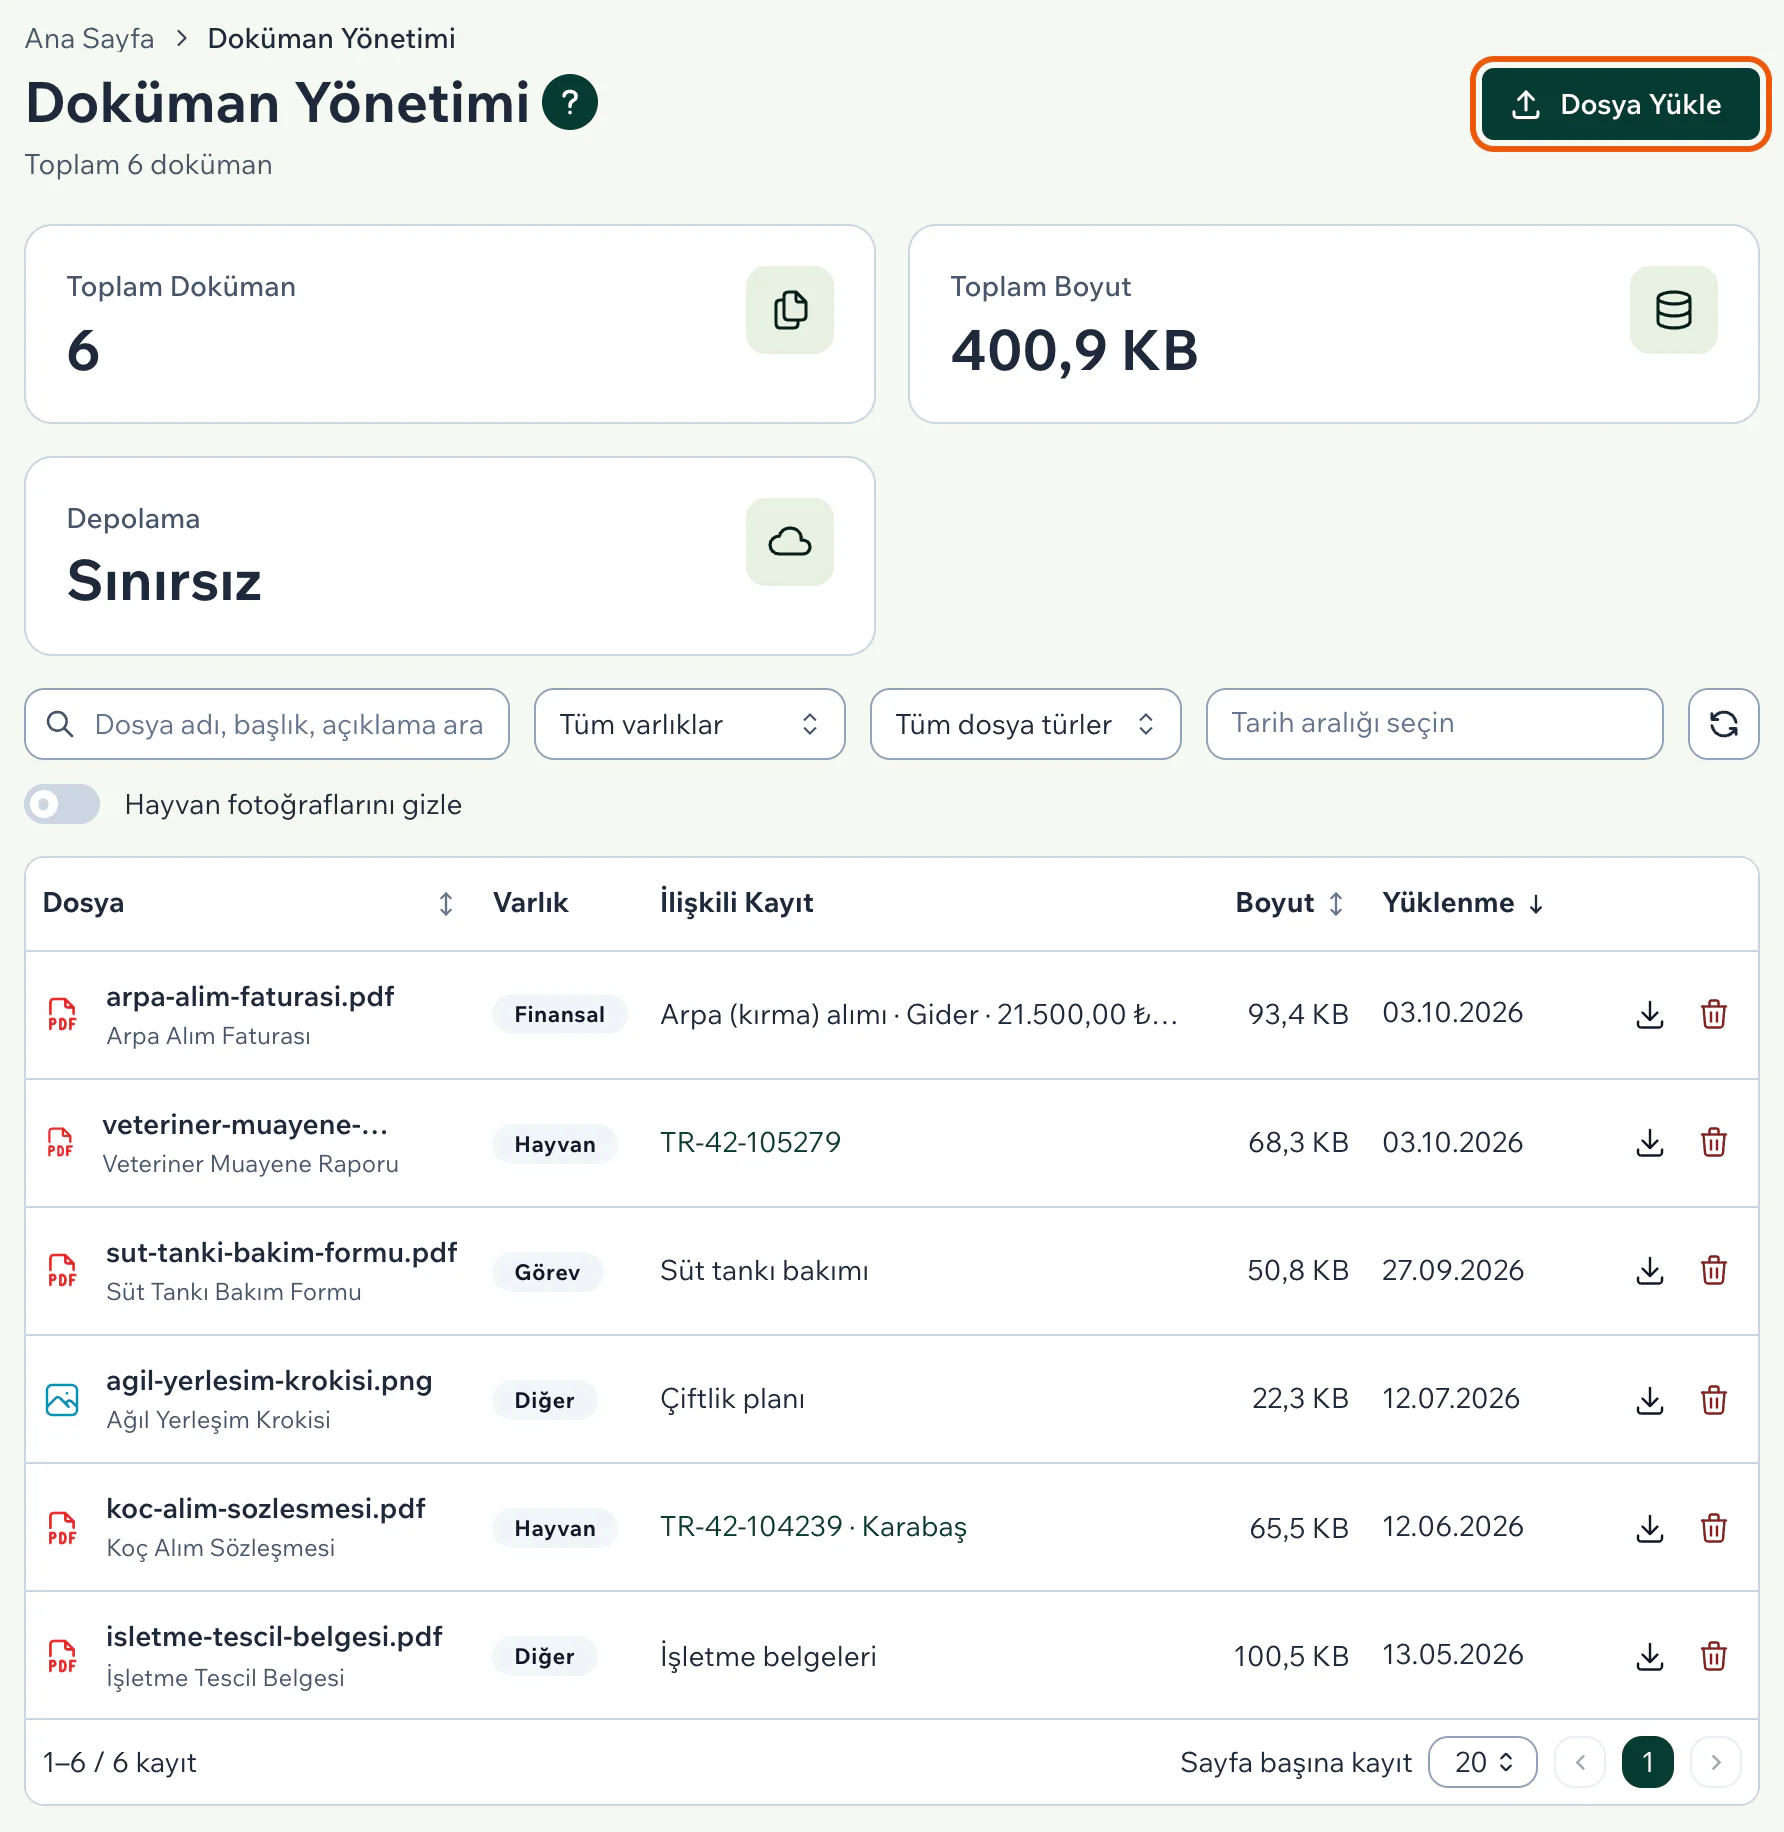Focus the file name search field
Screen dimensions: 1784x1832
pos(267,724)
